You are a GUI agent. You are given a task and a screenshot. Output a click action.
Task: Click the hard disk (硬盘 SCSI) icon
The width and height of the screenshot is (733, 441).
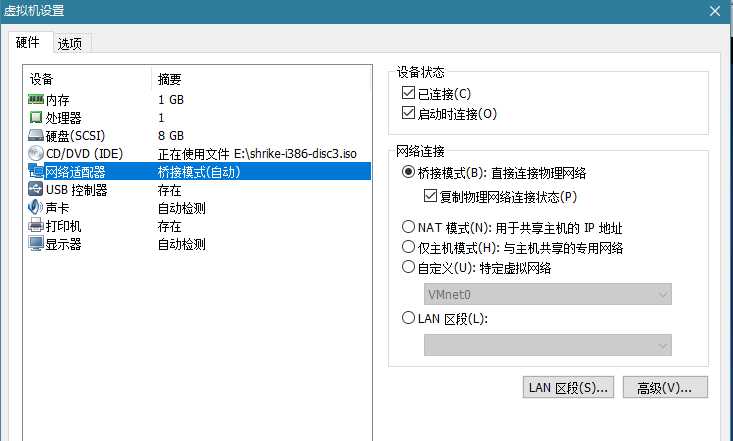point(36,136)
